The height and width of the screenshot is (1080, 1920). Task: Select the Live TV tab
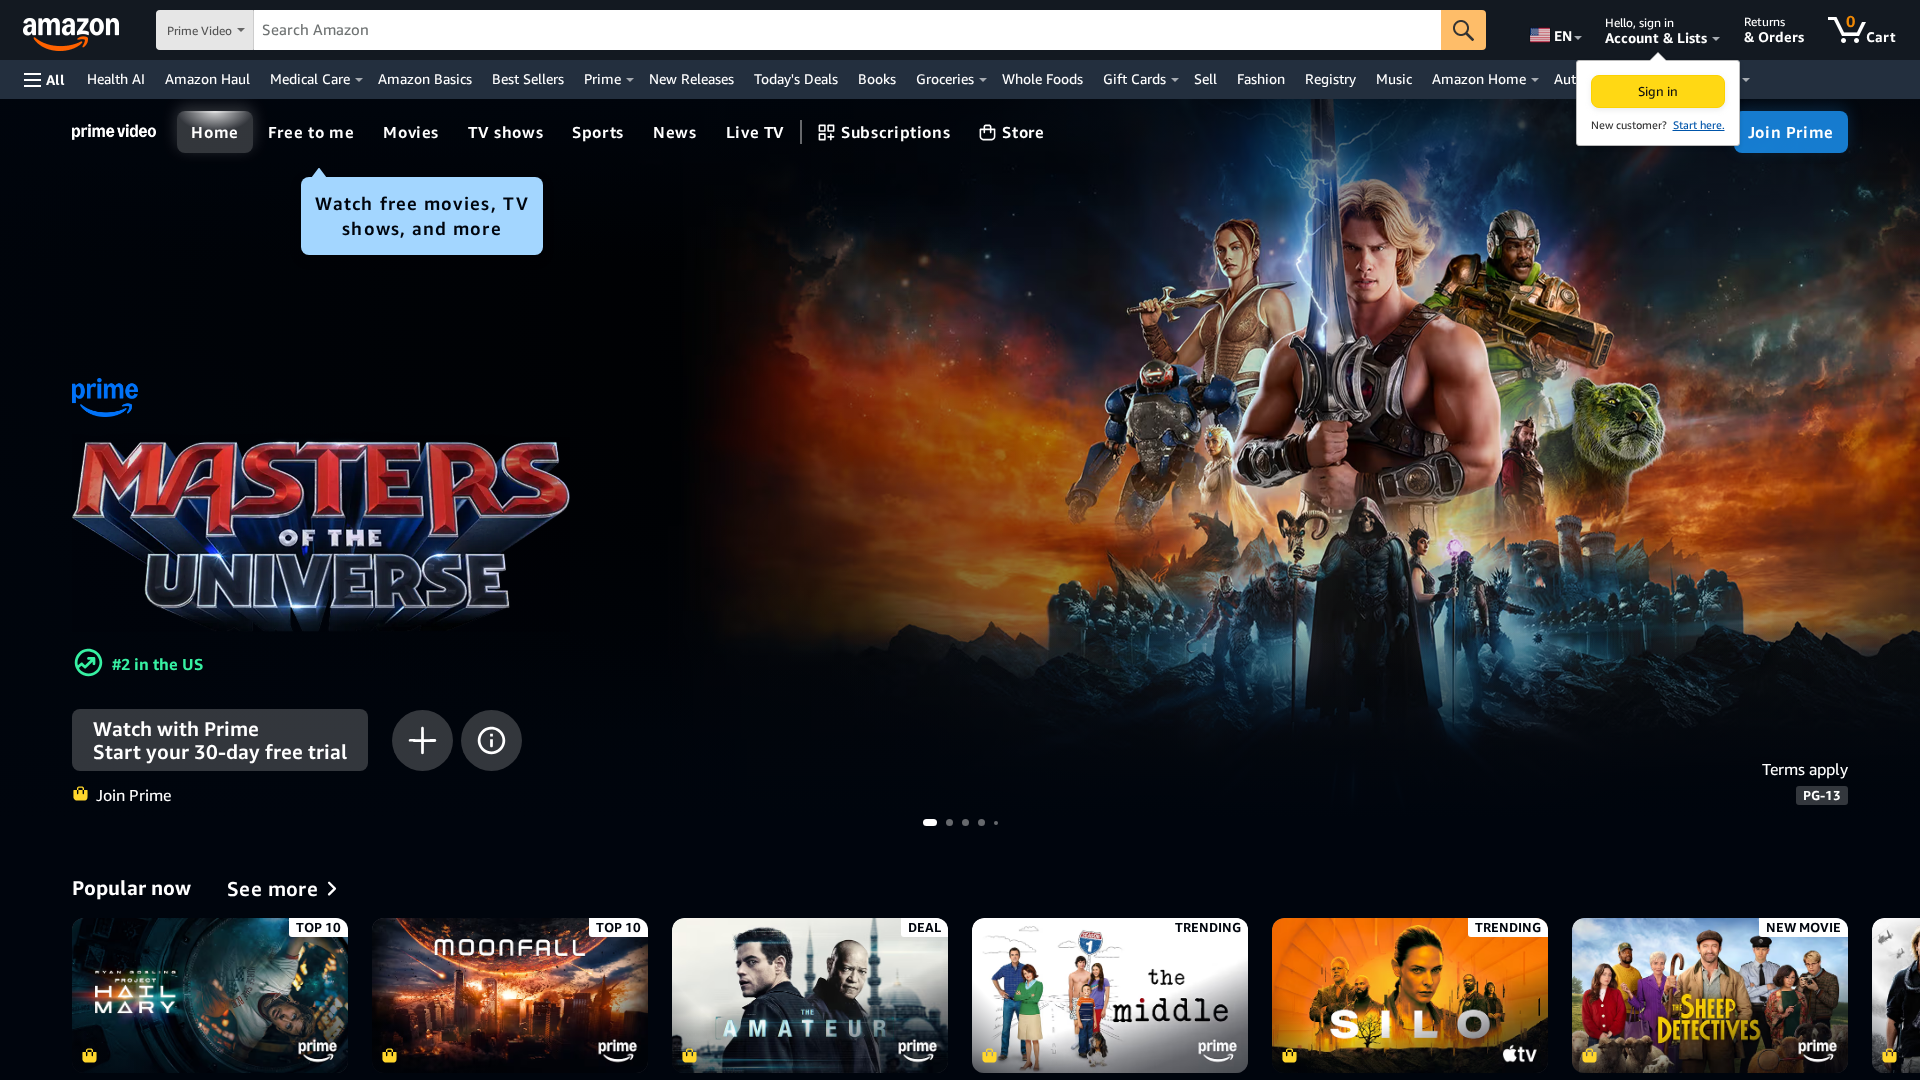pyautogui.click(x=755, y=132)
